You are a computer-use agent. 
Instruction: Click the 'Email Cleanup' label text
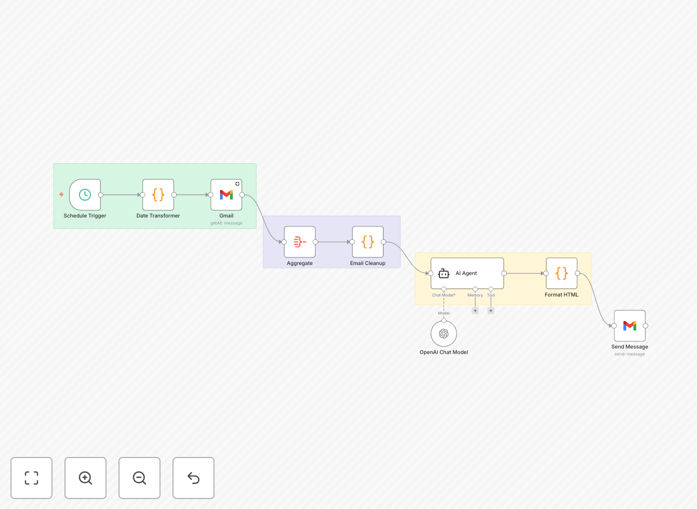coord(368,263)
